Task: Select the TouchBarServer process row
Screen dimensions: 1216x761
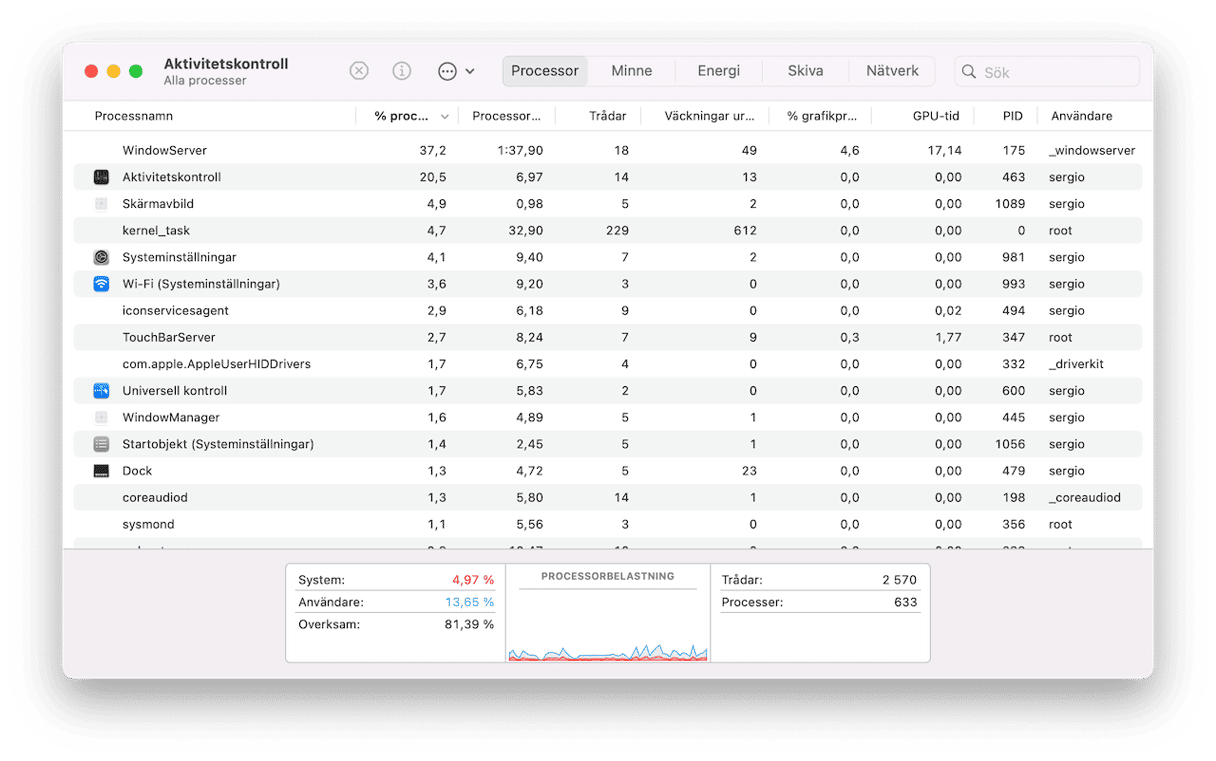Action: (608, 337)
